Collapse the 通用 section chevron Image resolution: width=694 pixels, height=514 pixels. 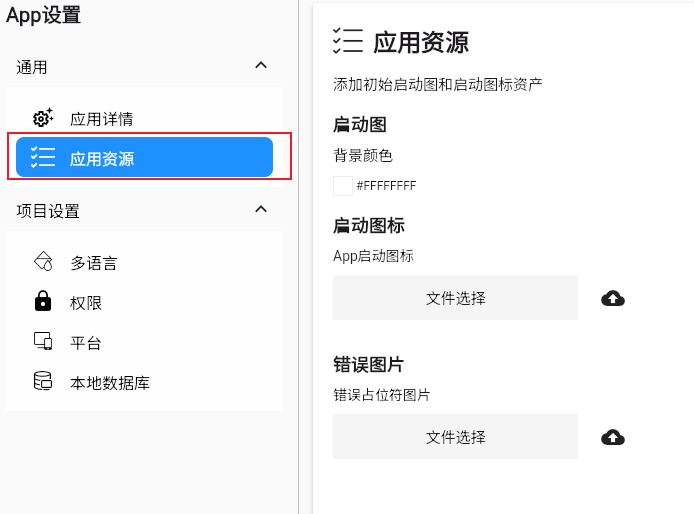[261, 66]
